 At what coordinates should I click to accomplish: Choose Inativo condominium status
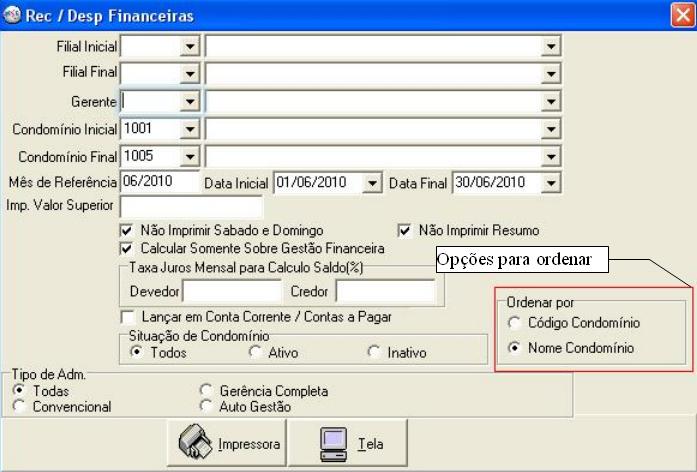pos(374,352)
